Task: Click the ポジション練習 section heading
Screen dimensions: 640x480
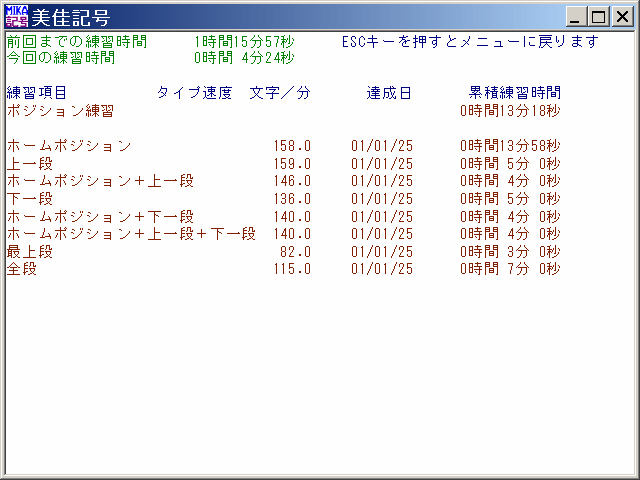Action: (60, 111)
